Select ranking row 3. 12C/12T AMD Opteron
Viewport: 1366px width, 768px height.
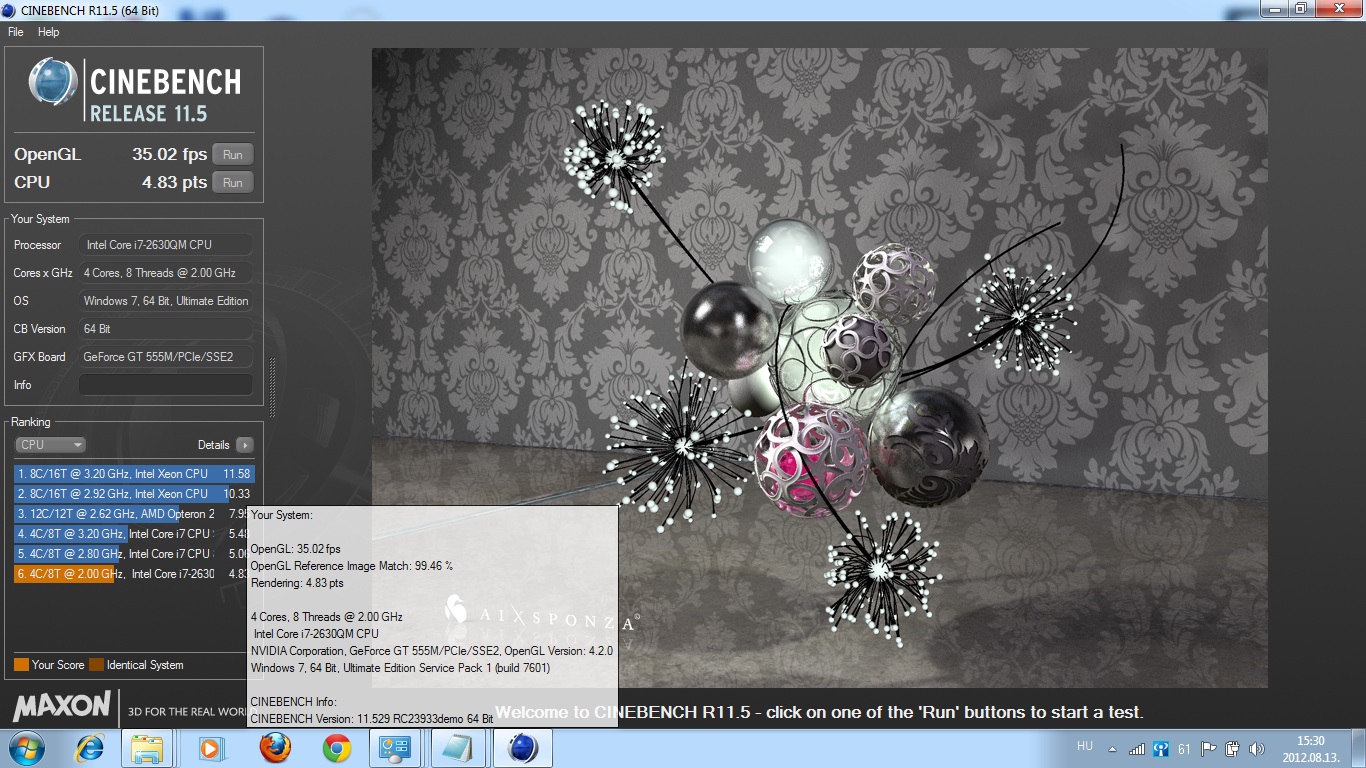click(x=134, y=514)
